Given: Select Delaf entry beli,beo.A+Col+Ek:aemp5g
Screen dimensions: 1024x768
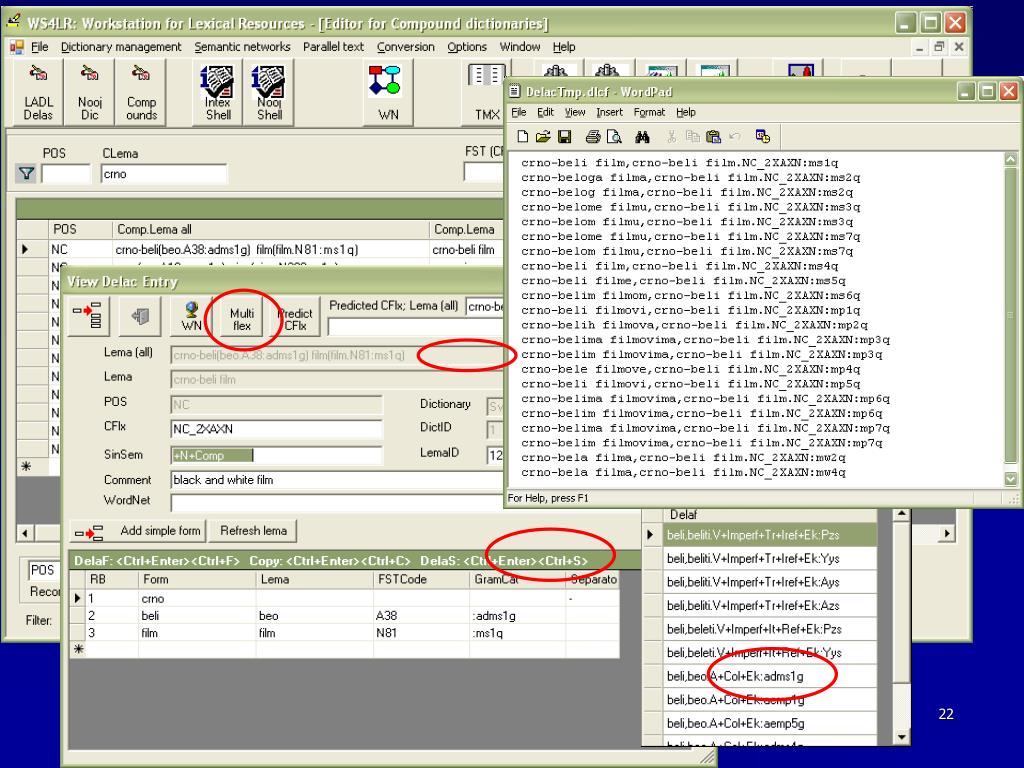Looking at the screenshot, I should (769, 724).
